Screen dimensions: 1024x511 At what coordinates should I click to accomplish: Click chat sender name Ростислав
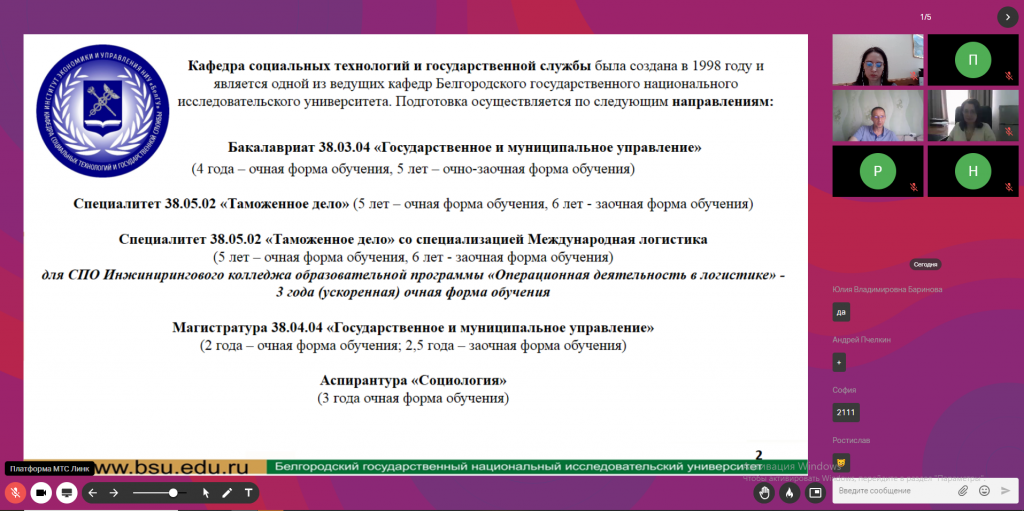(852, 440)
